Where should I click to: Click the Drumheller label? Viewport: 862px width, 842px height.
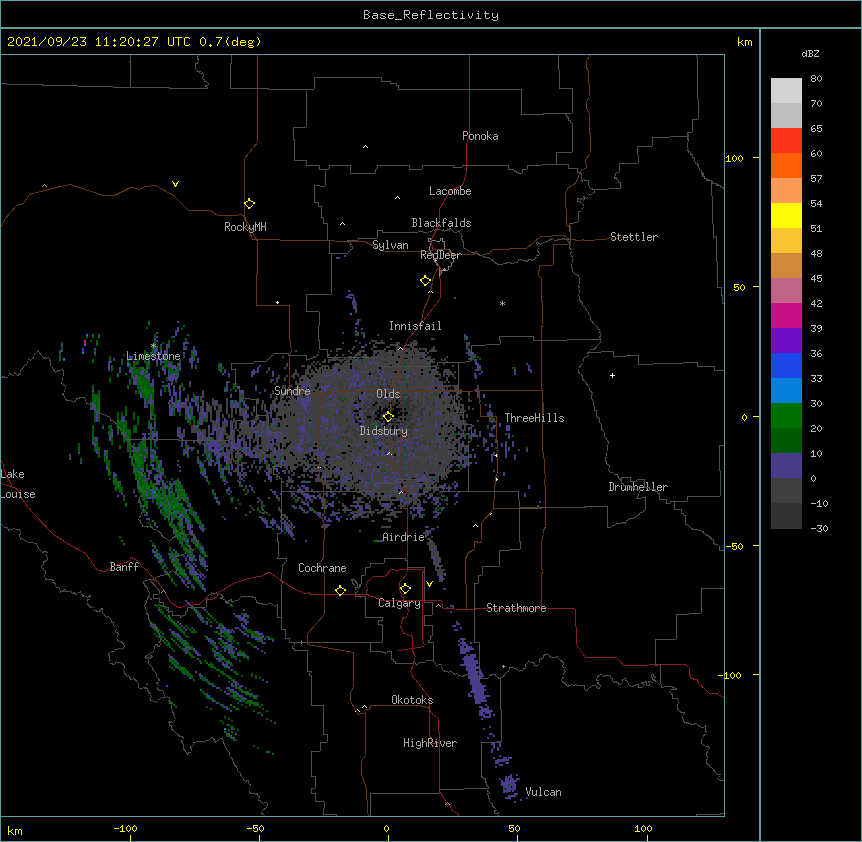tap(638, 487)
